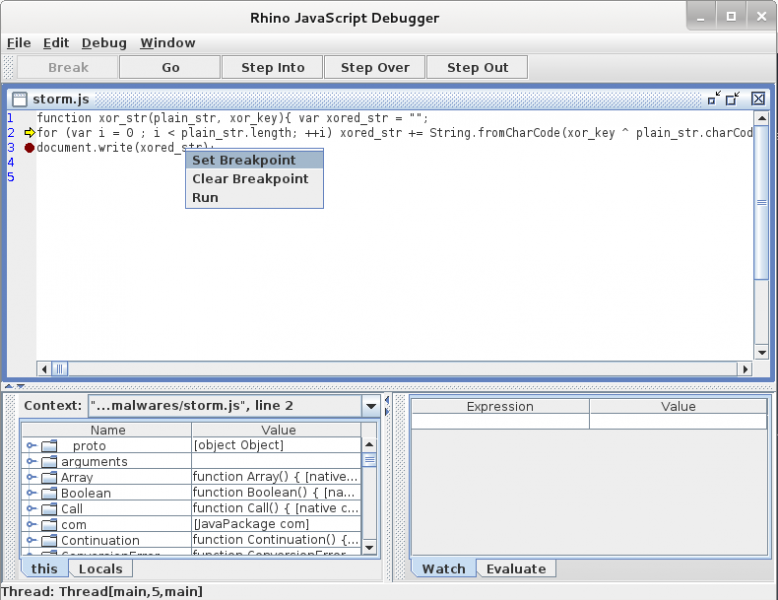
Task: Open the Context dropdown list
Action: point(371,406)
